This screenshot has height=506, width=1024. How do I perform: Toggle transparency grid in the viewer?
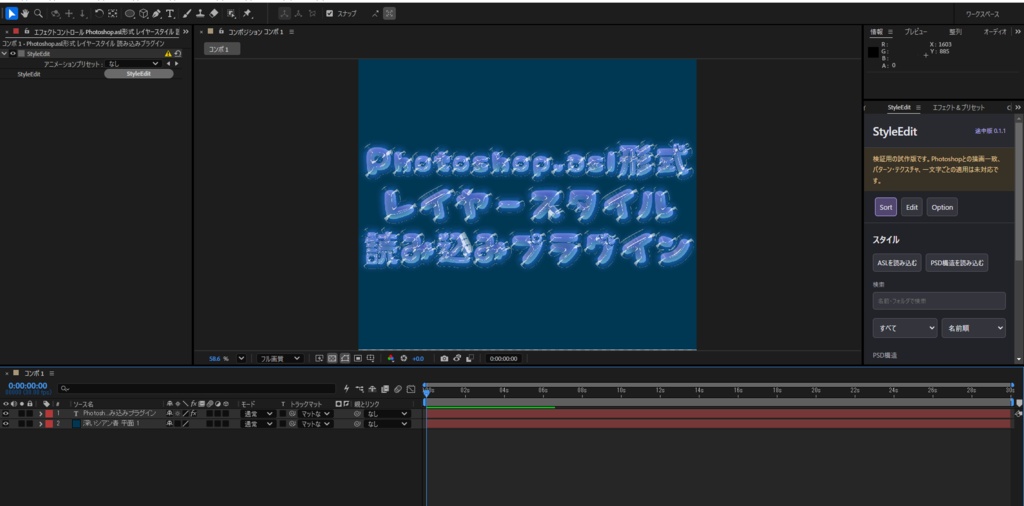tap(332, 358)
